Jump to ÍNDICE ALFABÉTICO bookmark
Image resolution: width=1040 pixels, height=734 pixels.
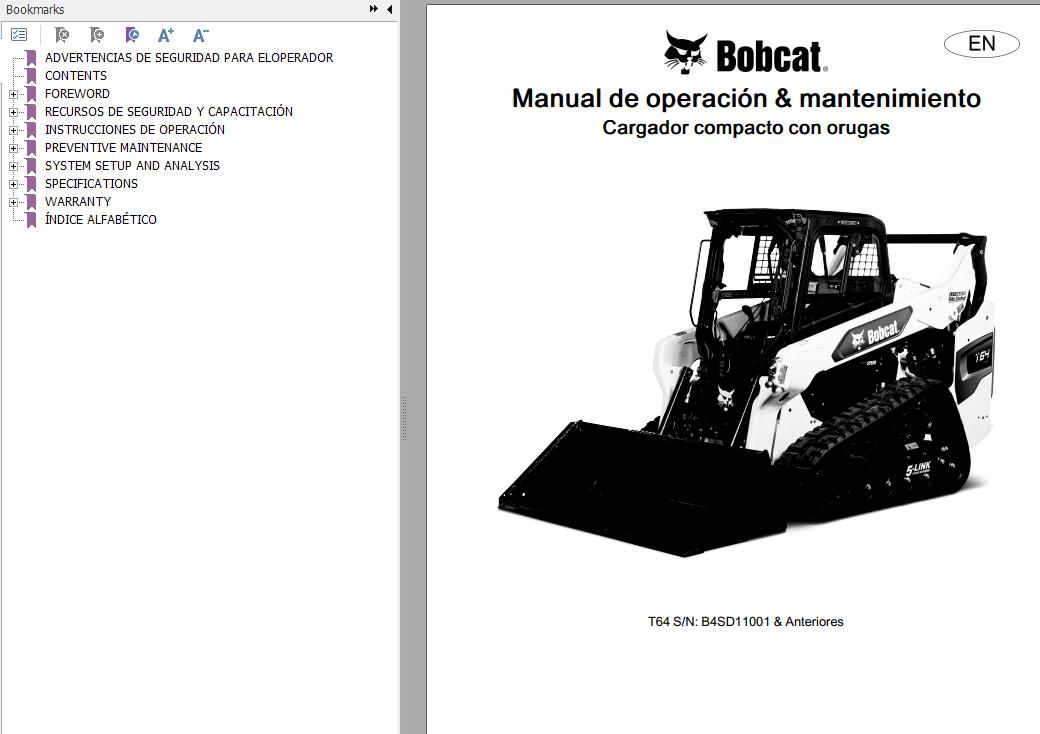click(101, 219)
